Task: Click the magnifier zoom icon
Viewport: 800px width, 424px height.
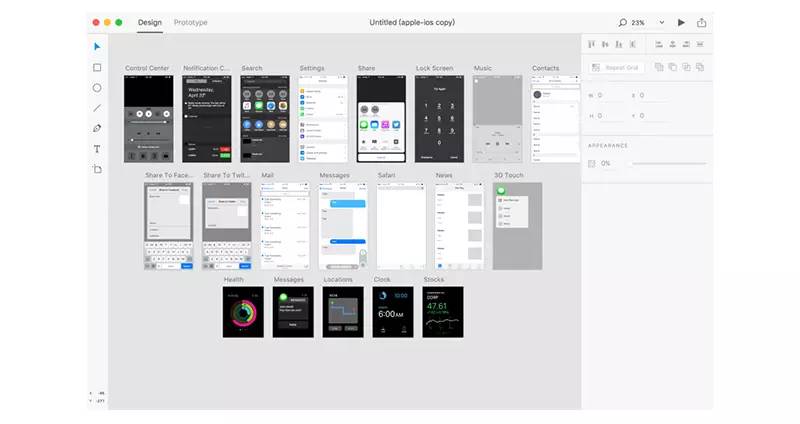Action: pyautogui.click(x=622, y=22)
